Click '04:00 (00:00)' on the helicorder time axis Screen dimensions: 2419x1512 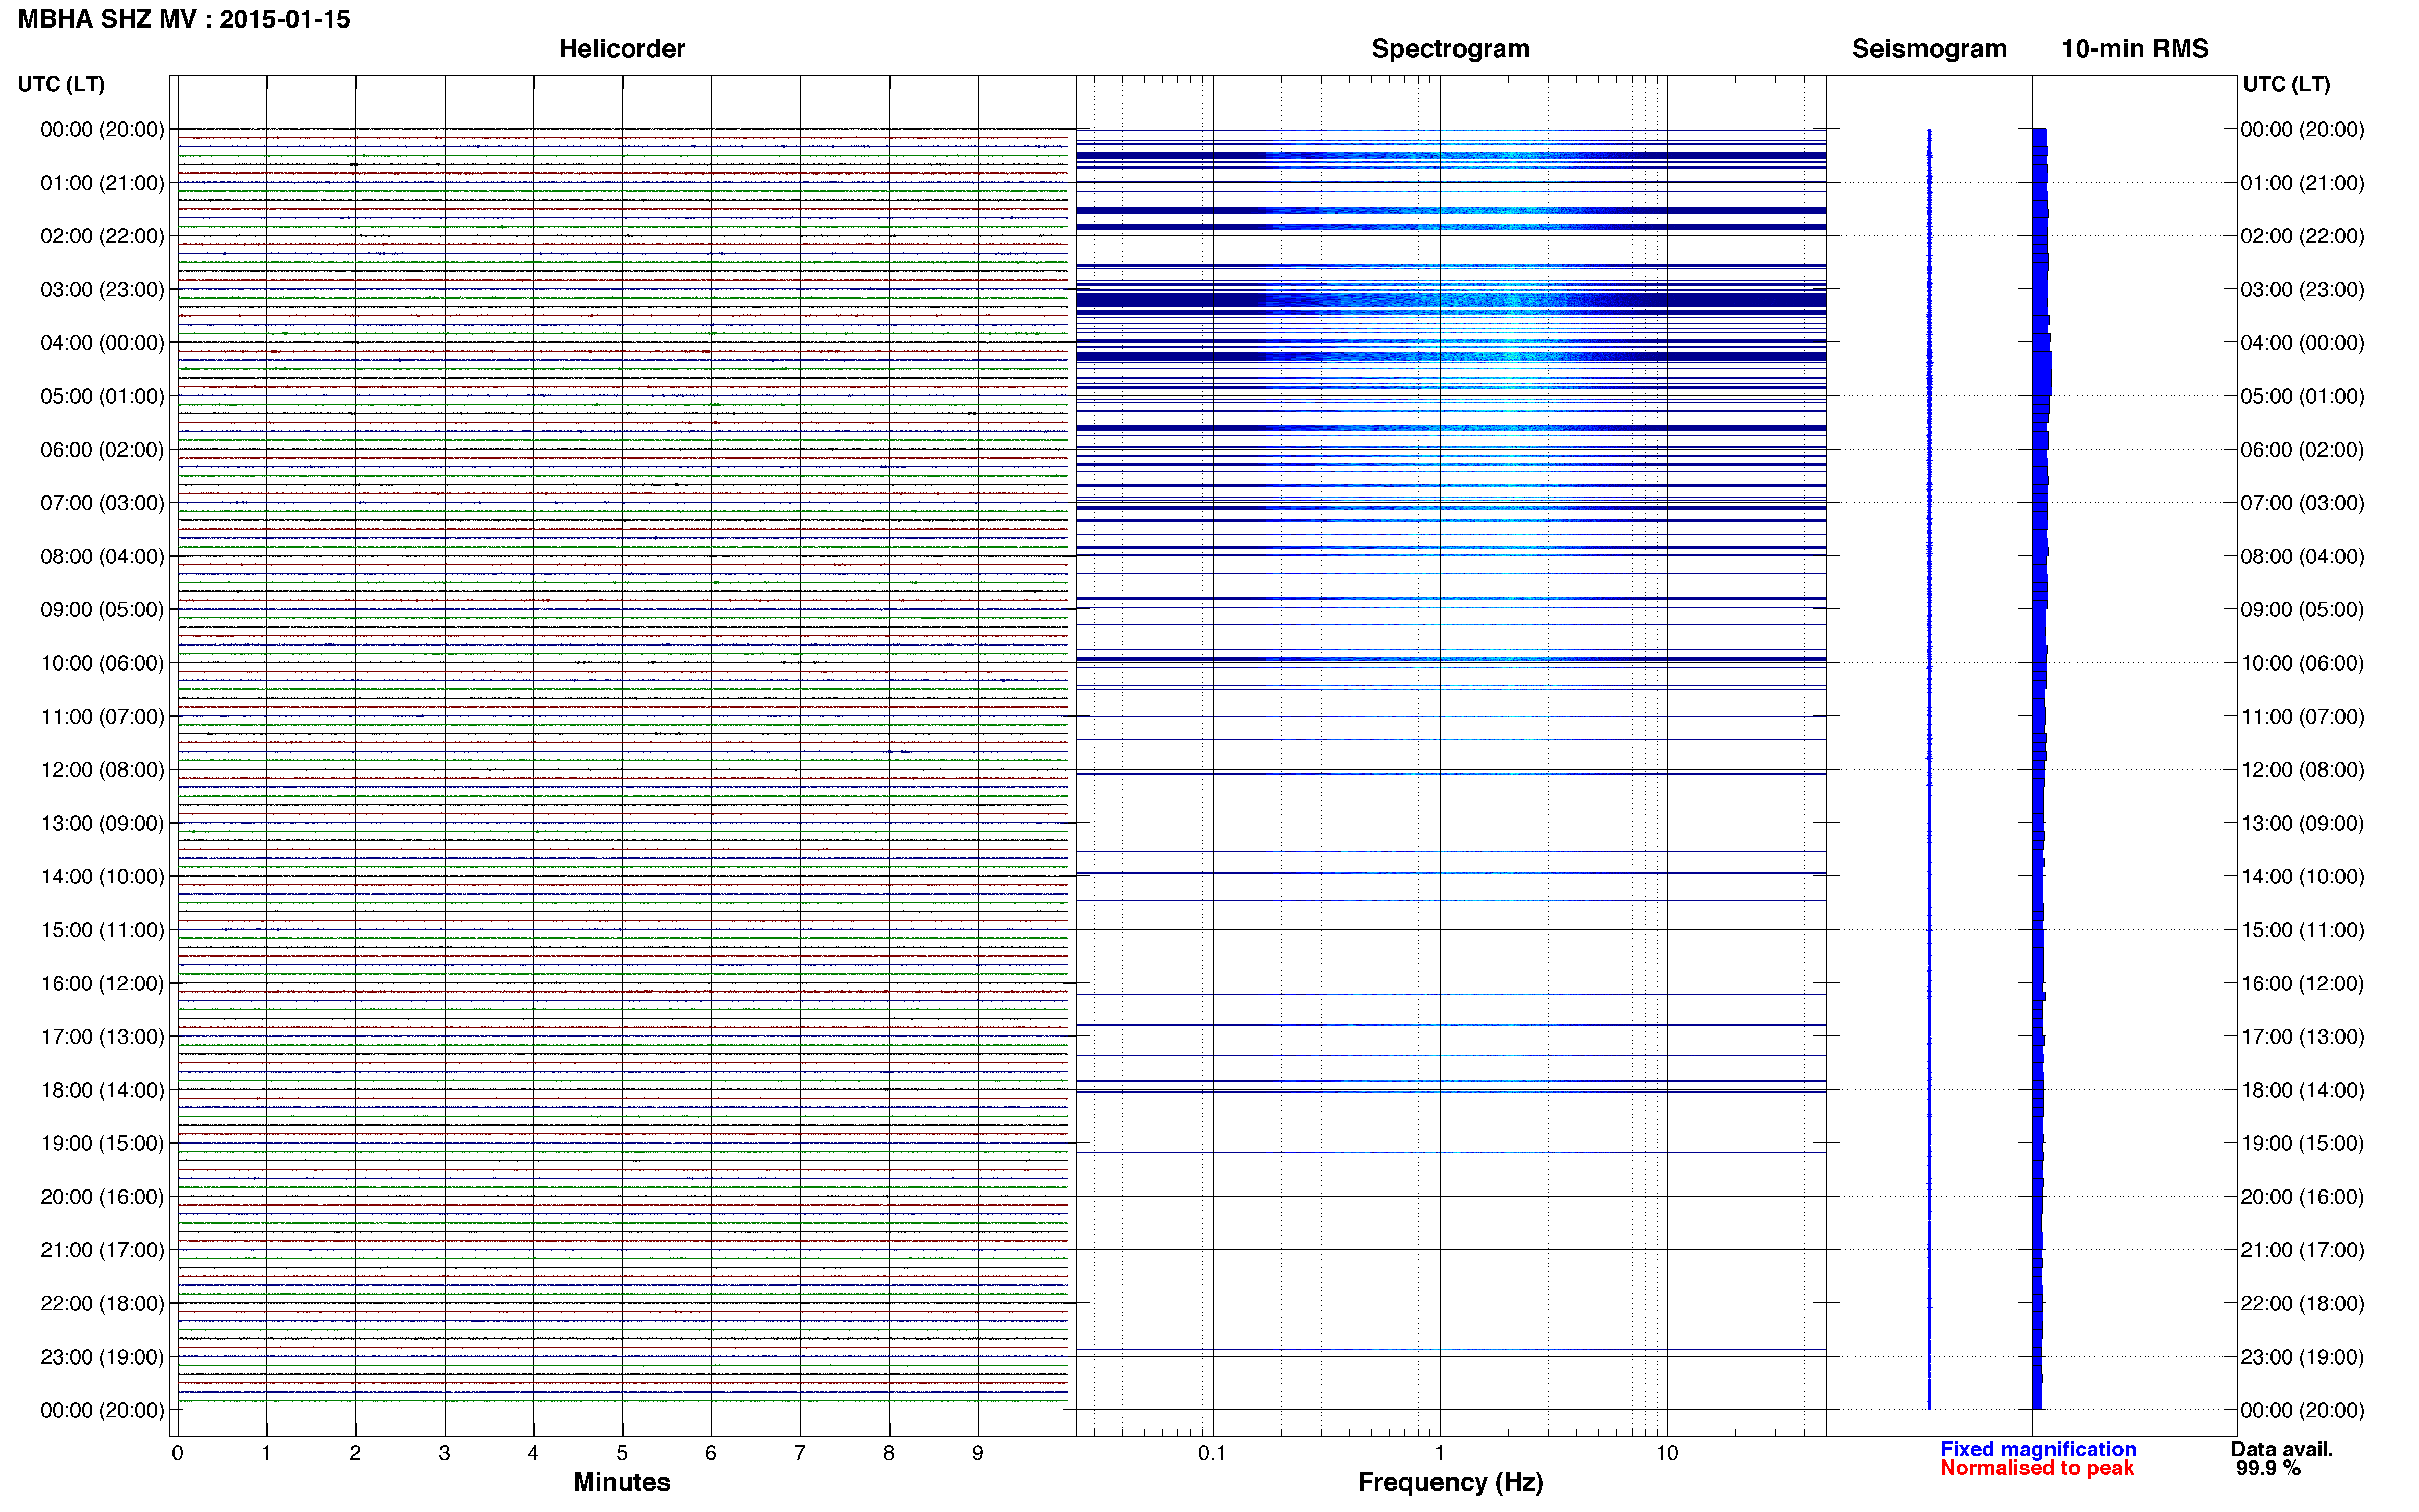102,343
